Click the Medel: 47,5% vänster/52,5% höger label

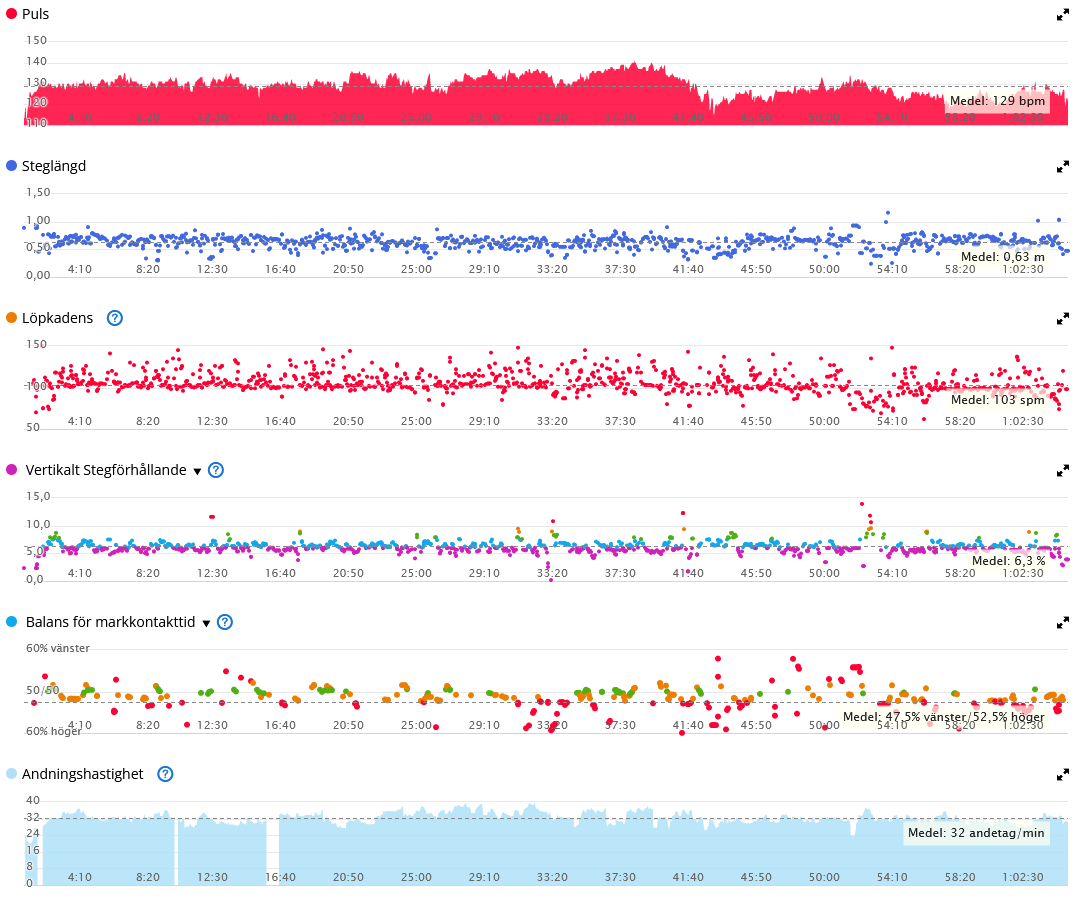943,717
